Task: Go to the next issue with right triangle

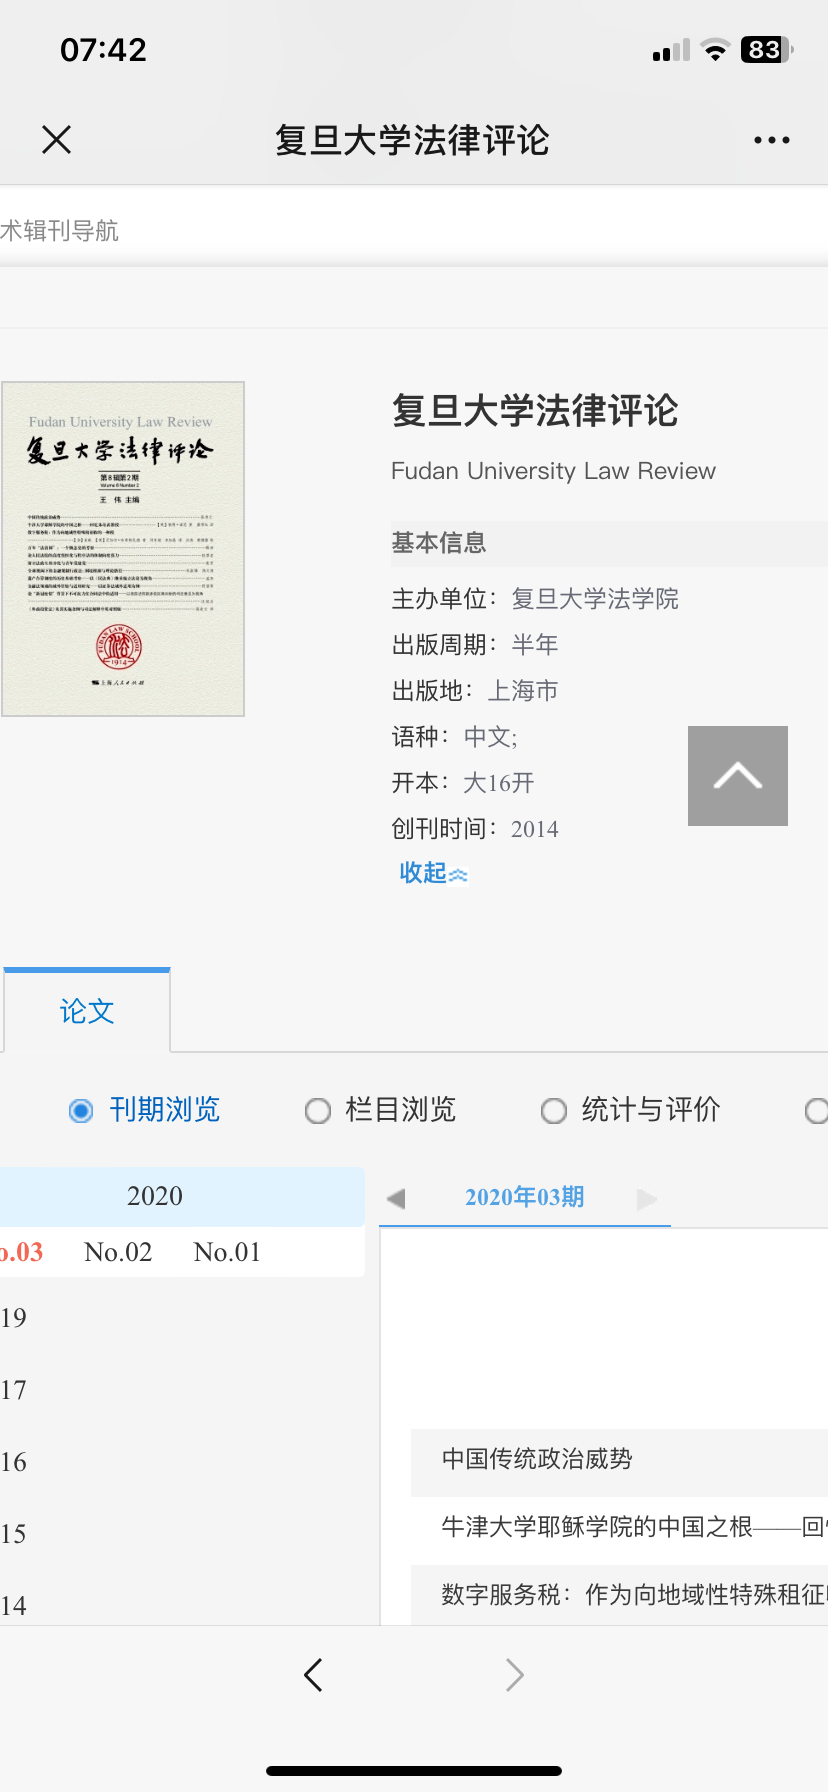Action: coord(647,1198)
